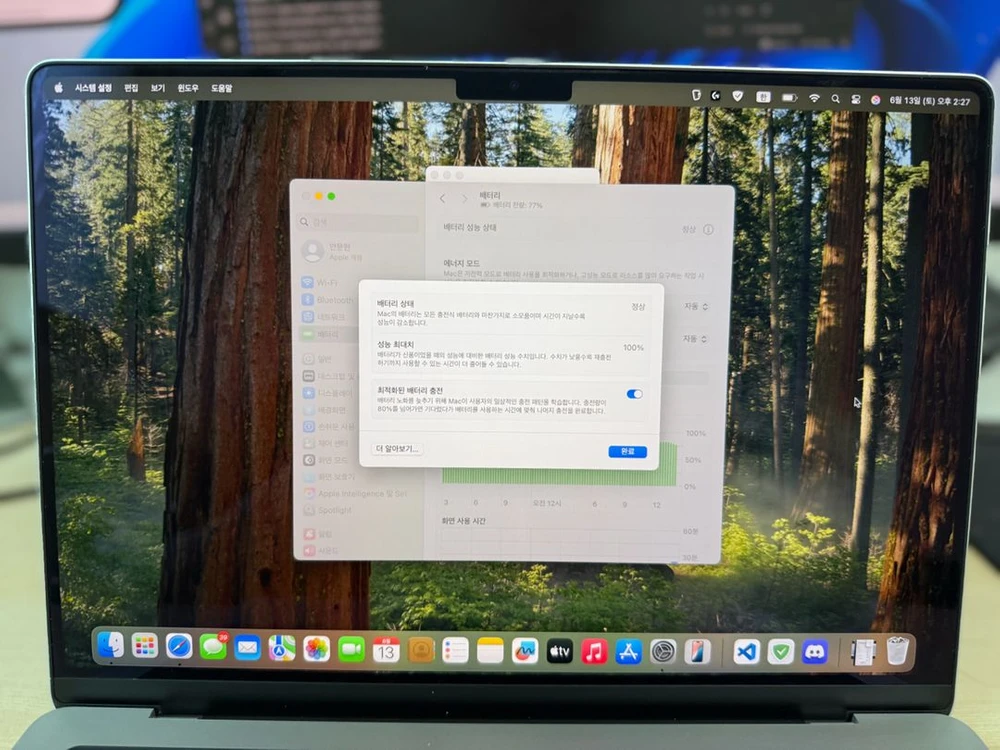
Task: Click Logitech G HUB menu bar icon
Action: (x=716, y=96)
